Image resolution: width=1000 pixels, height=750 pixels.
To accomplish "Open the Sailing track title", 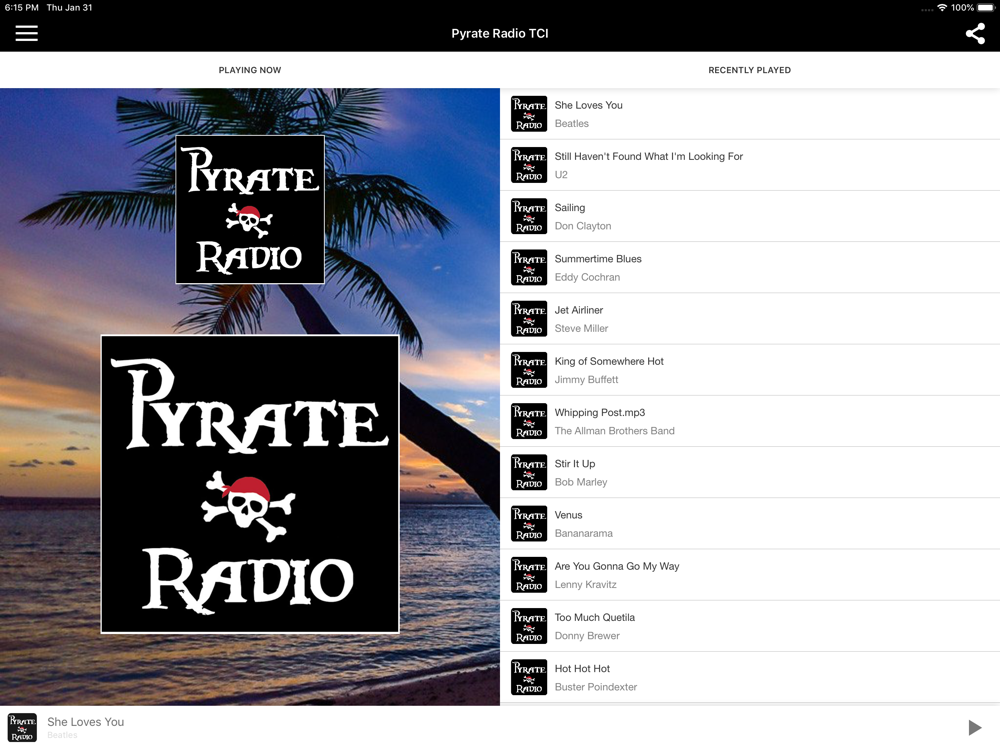I will 570,208.
